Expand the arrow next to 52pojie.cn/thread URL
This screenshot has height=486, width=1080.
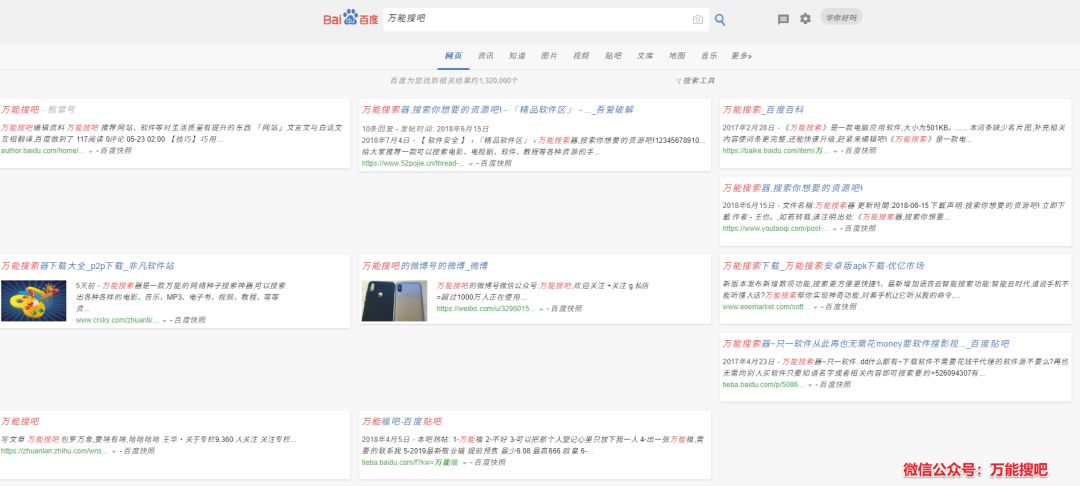(470, 164)
